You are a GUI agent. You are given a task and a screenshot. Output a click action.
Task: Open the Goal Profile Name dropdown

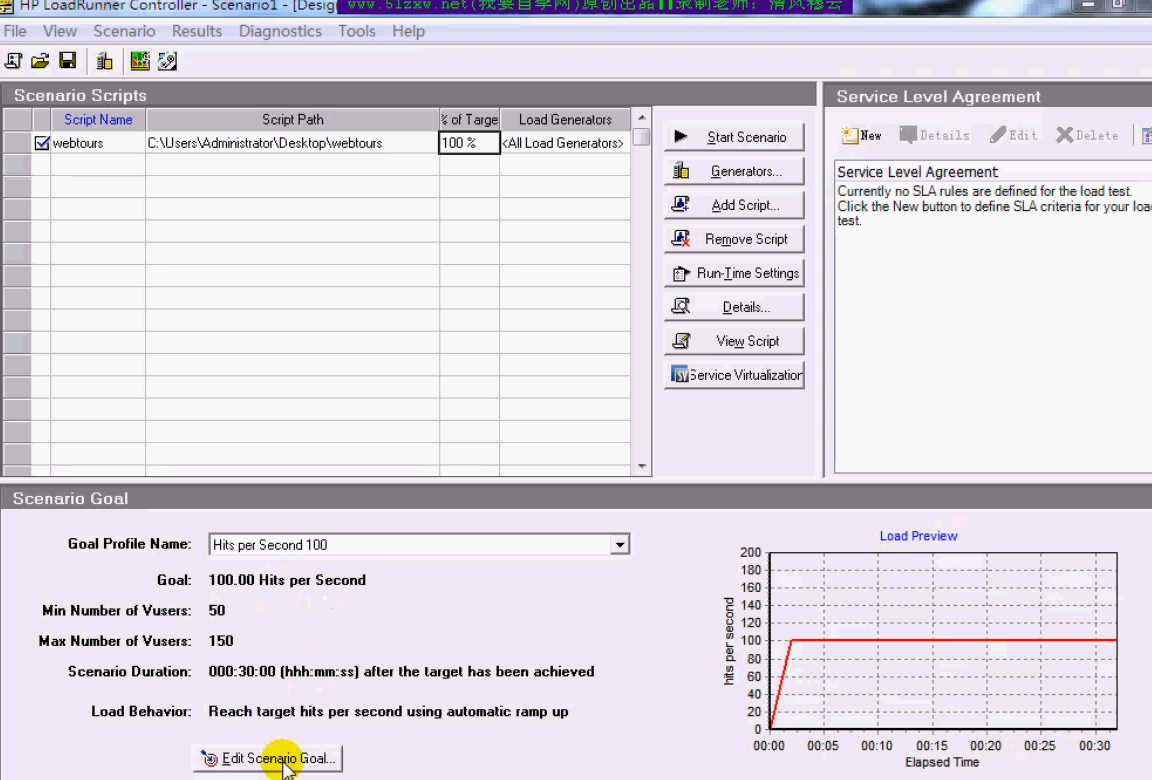(x=619, y=545)
